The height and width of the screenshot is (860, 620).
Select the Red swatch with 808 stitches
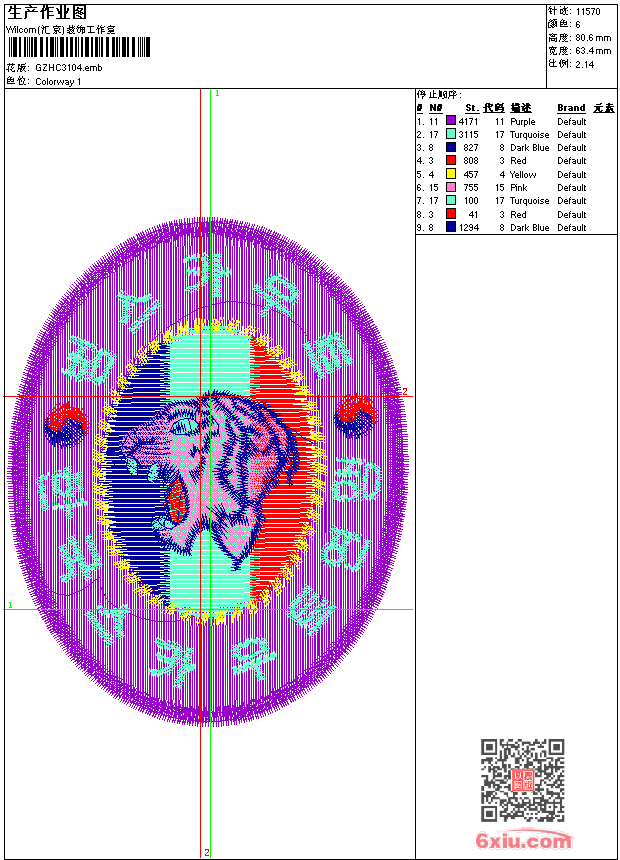coord(450,160)
